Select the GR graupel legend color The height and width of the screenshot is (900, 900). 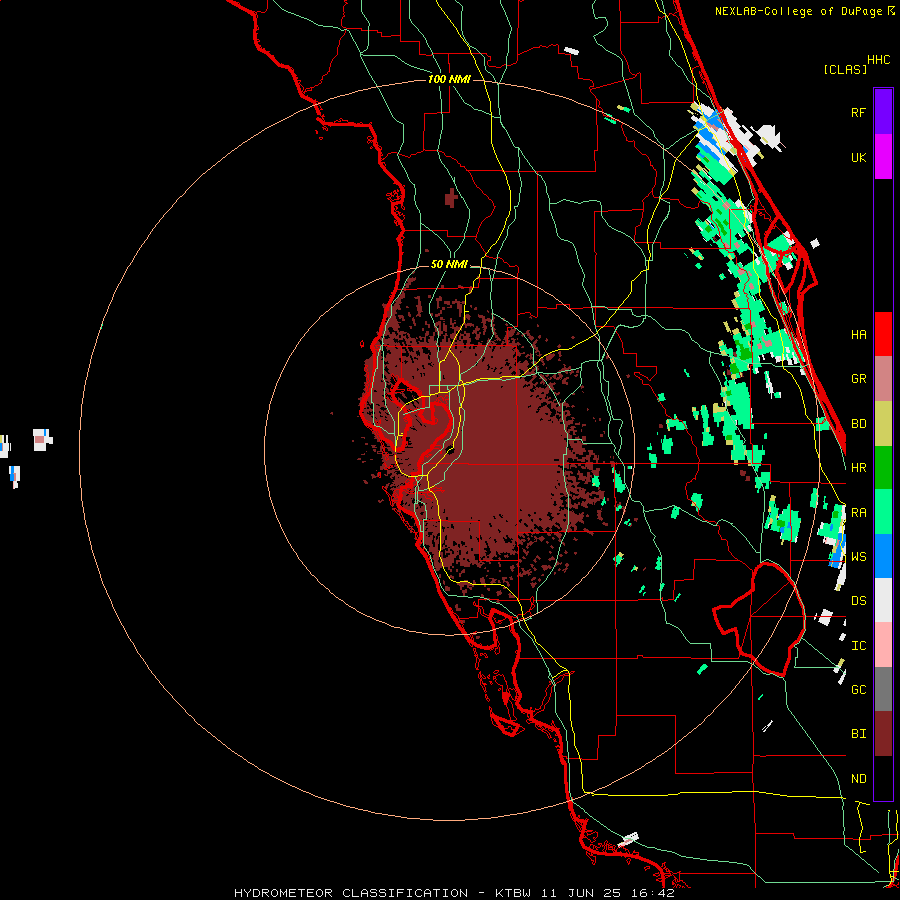pyautogui.click(x=883, y=379)
